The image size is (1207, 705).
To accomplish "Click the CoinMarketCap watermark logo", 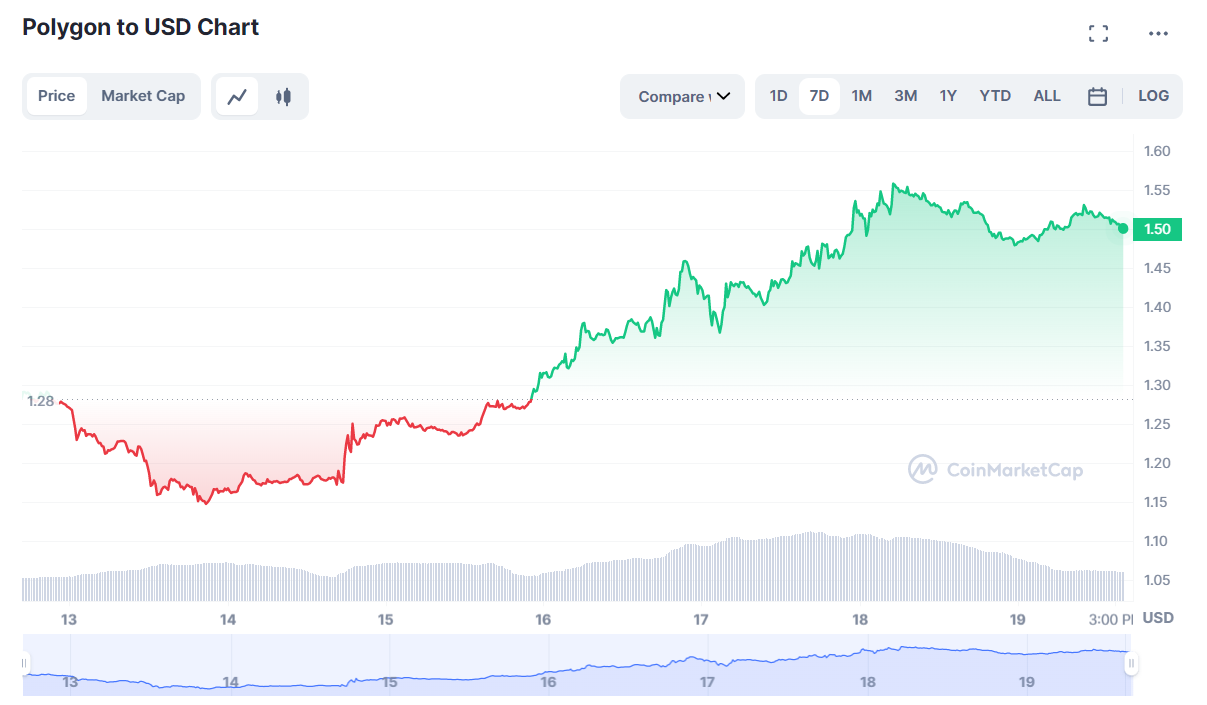I will coord(995,469).
